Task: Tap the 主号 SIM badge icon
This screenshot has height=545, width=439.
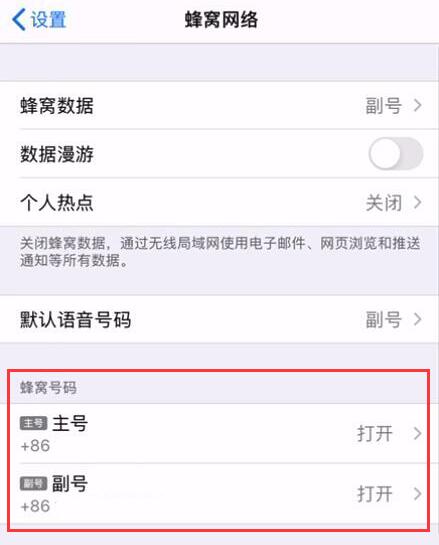Action: 33,423
